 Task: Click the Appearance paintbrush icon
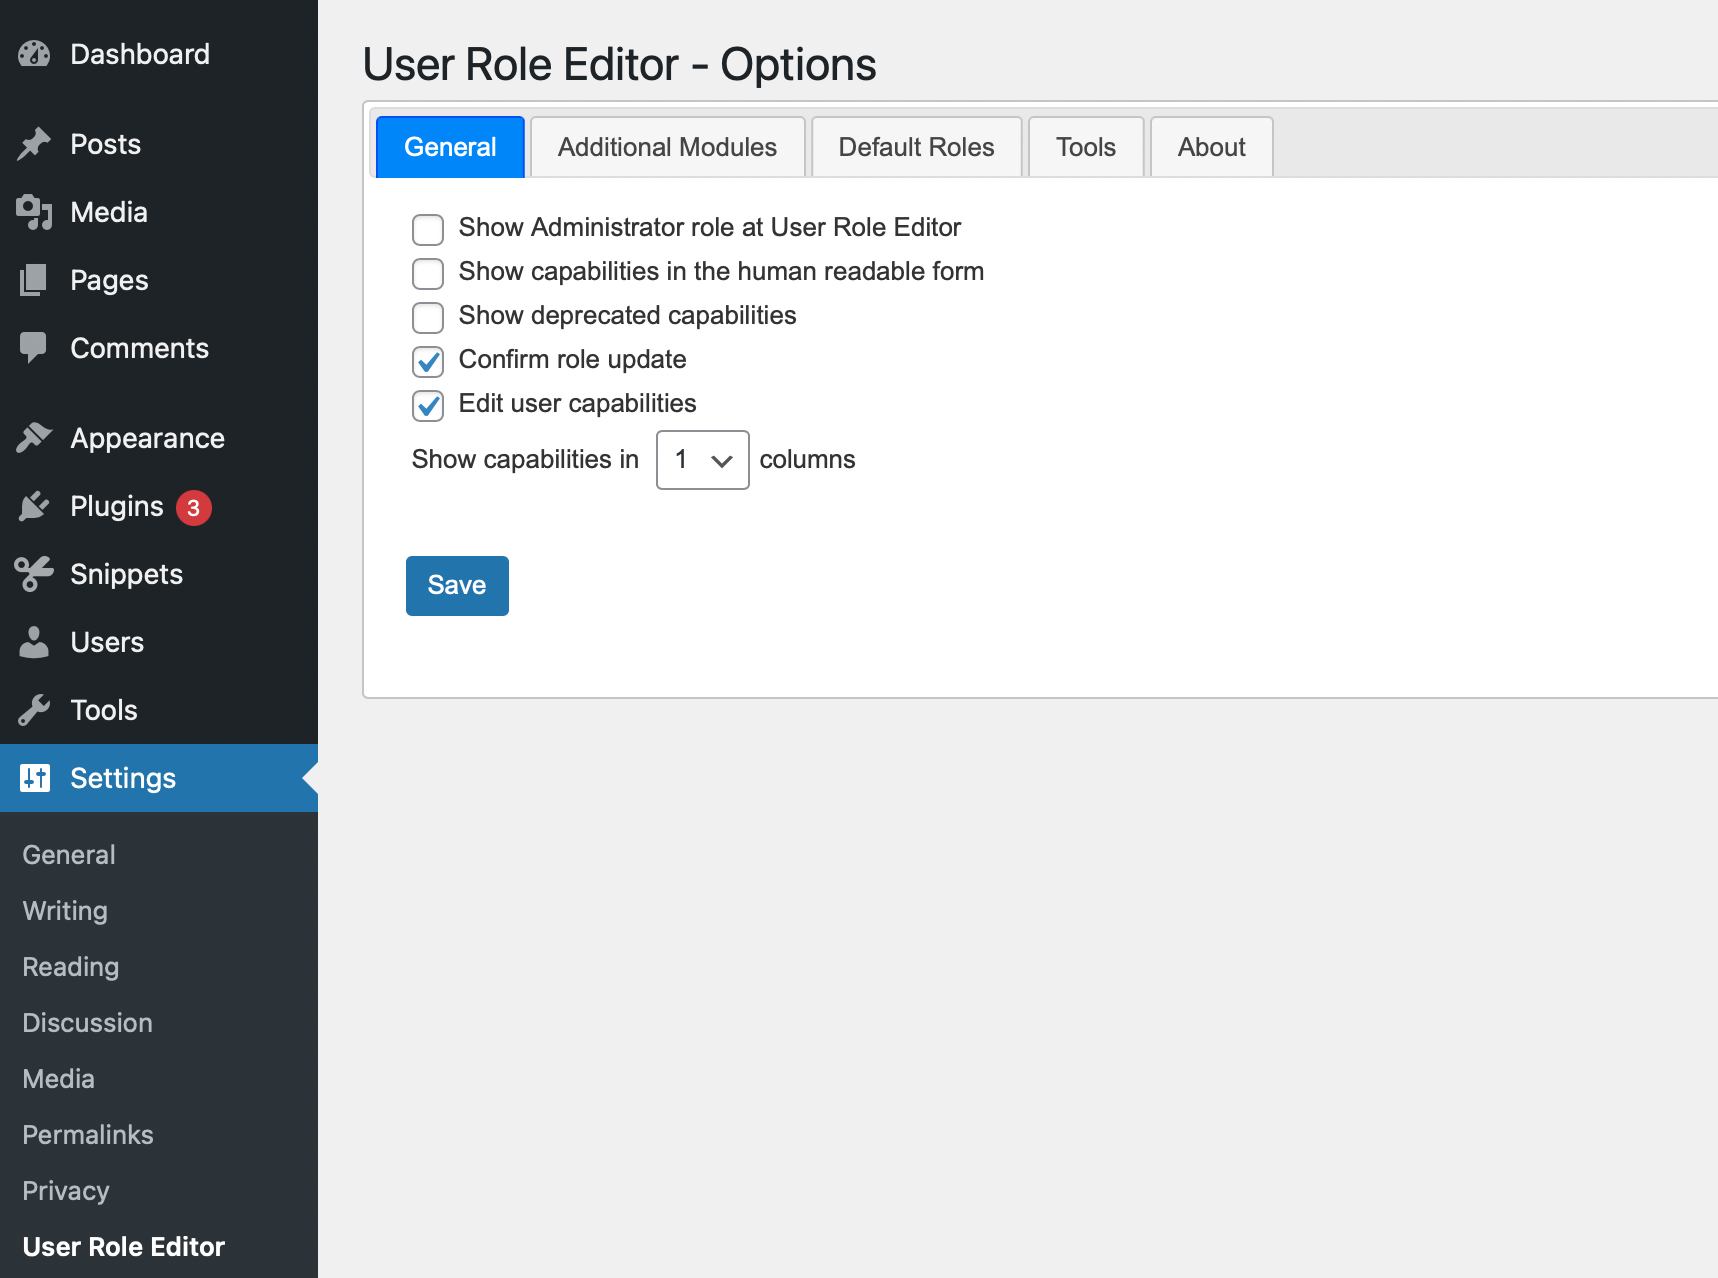[33, 437]
